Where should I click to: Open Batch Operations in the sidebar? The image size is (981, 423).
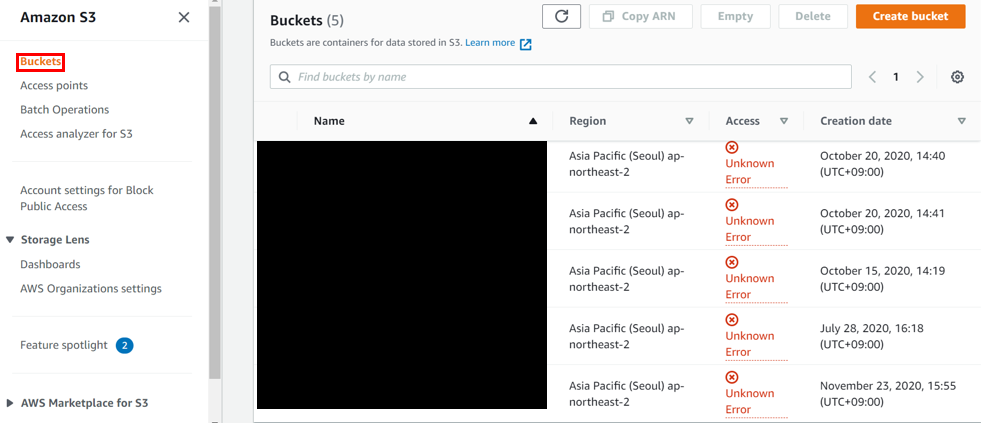pyautogui.click(x=64, y=110)
